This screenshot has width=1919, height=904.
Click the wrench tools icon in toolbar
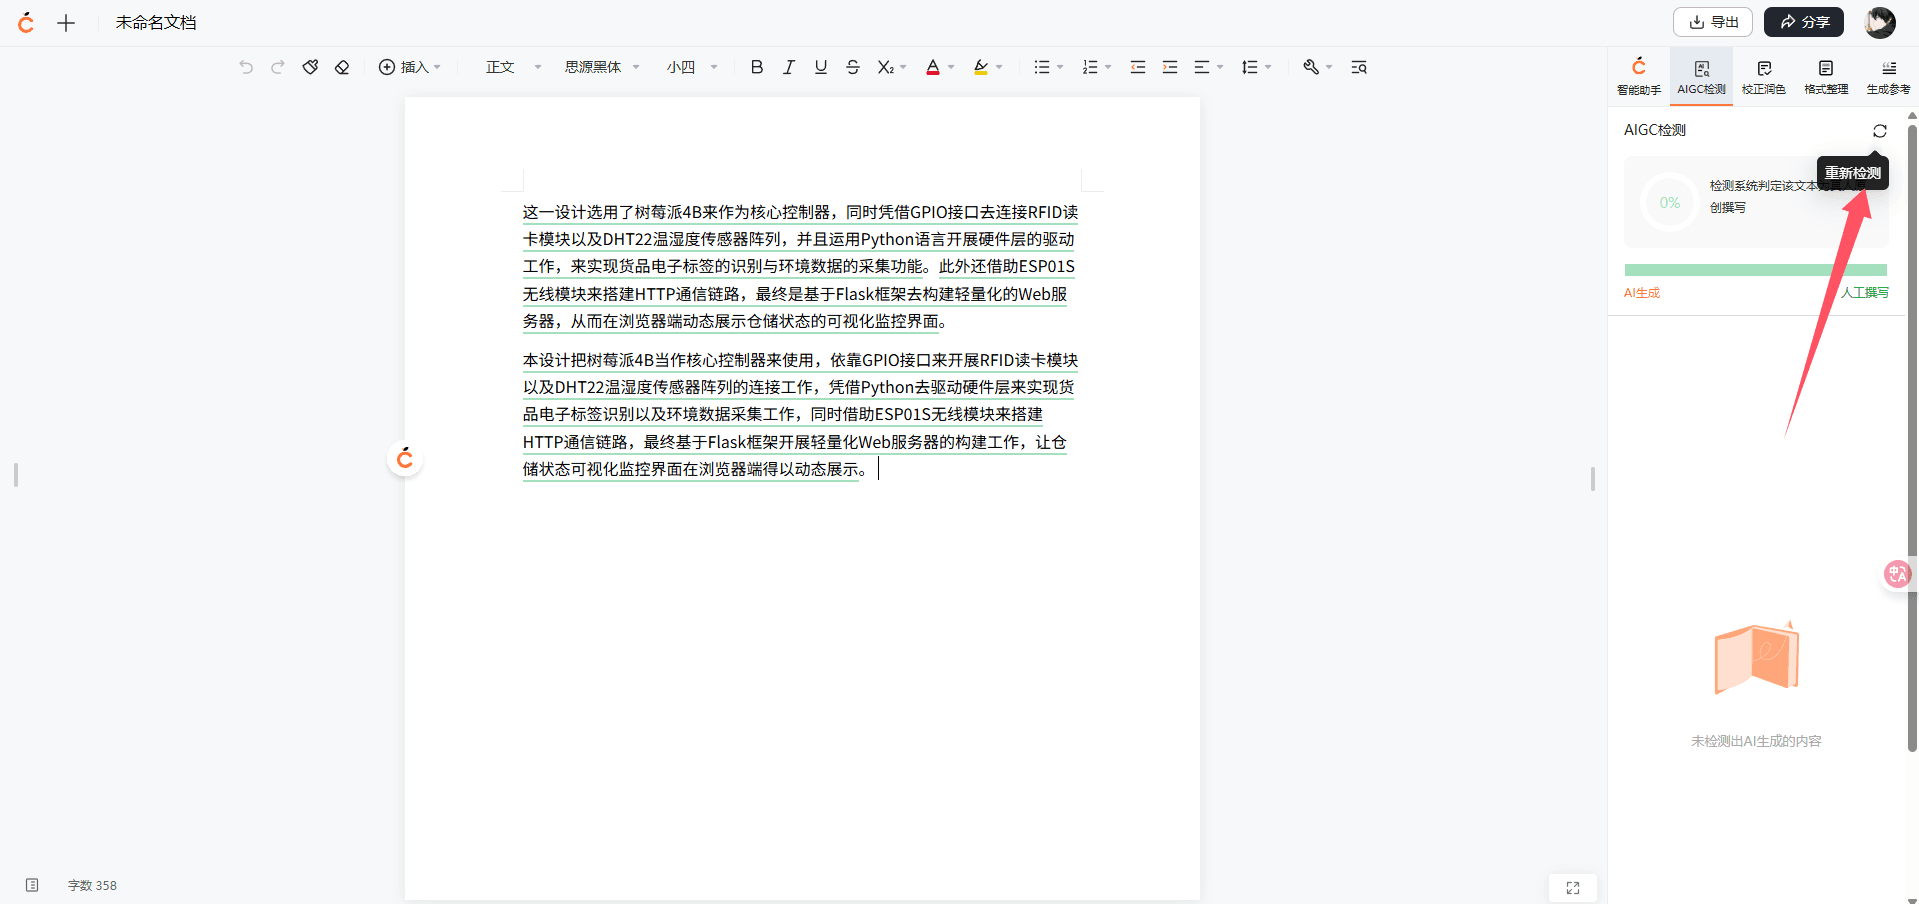(1313, 66)
